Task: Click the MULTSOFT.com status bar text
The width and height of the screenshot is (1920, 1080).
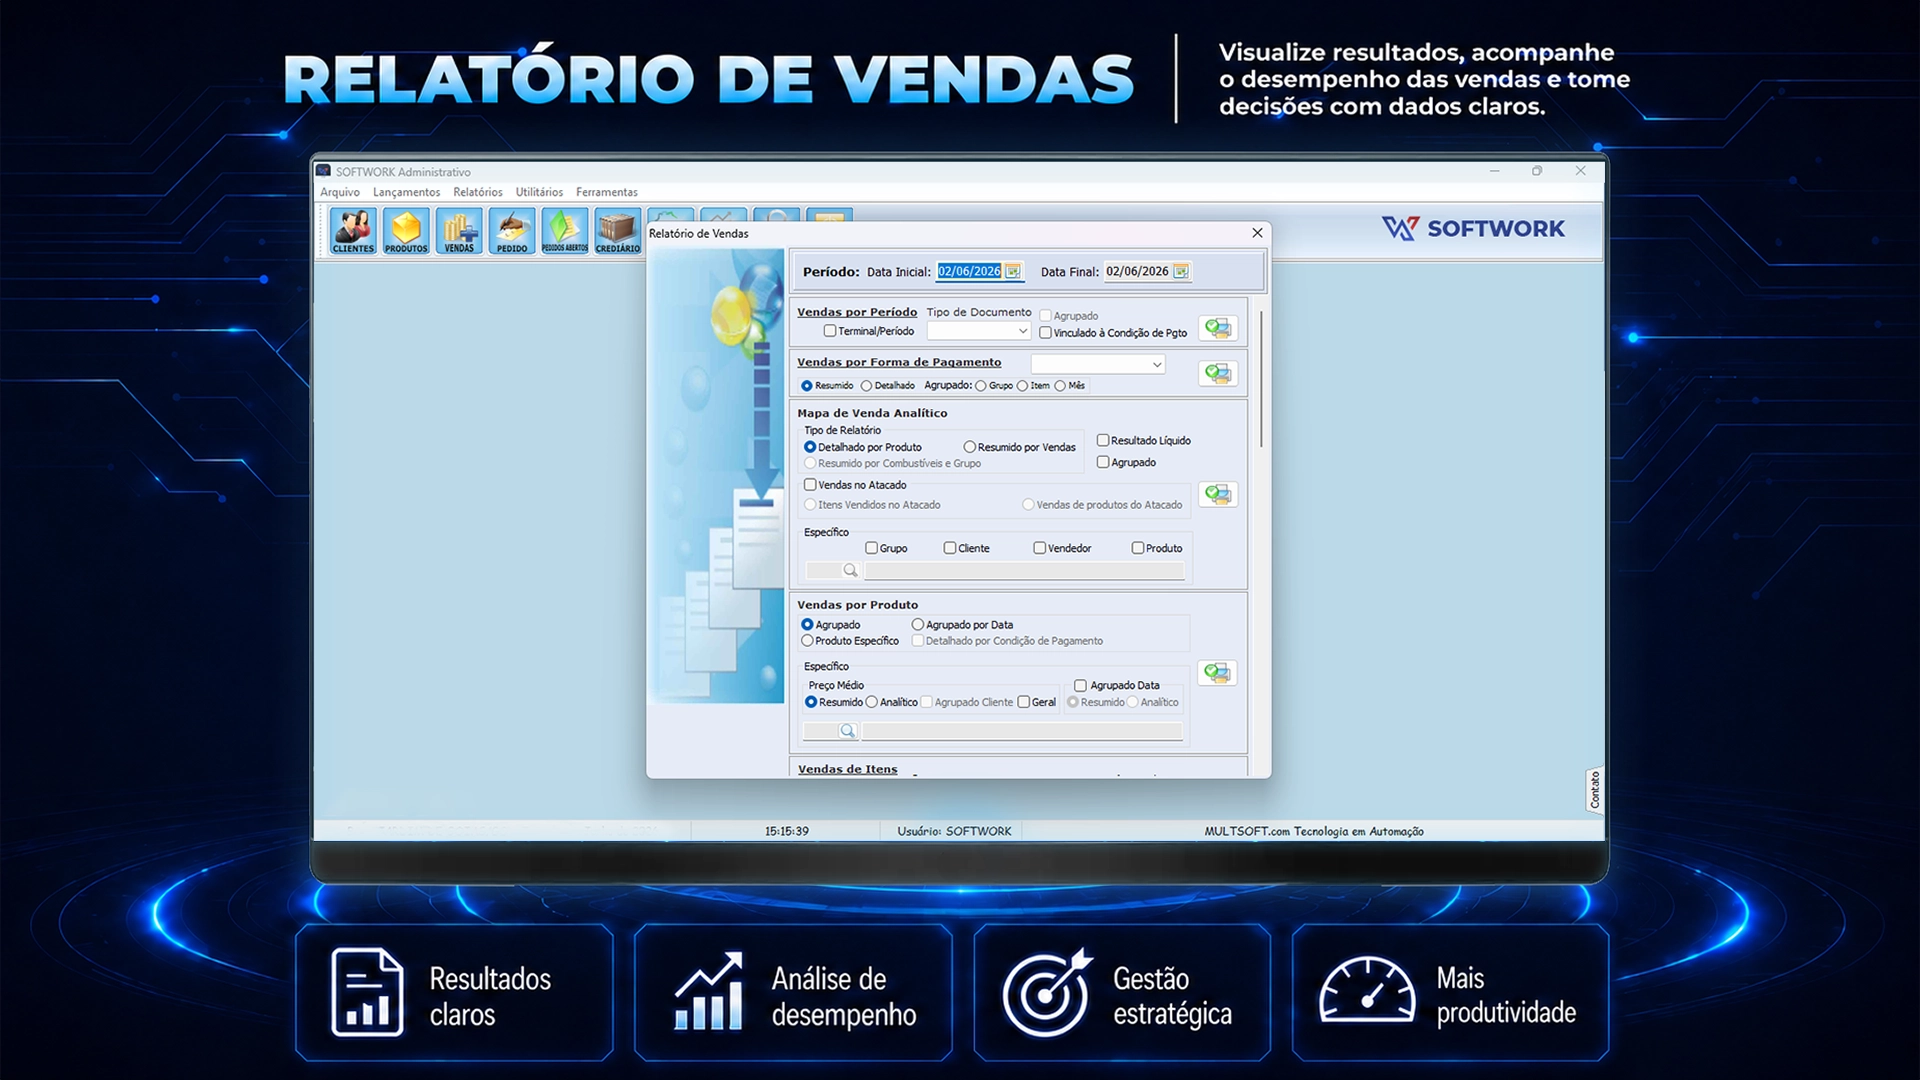Action: click(x=1314, y=831)
